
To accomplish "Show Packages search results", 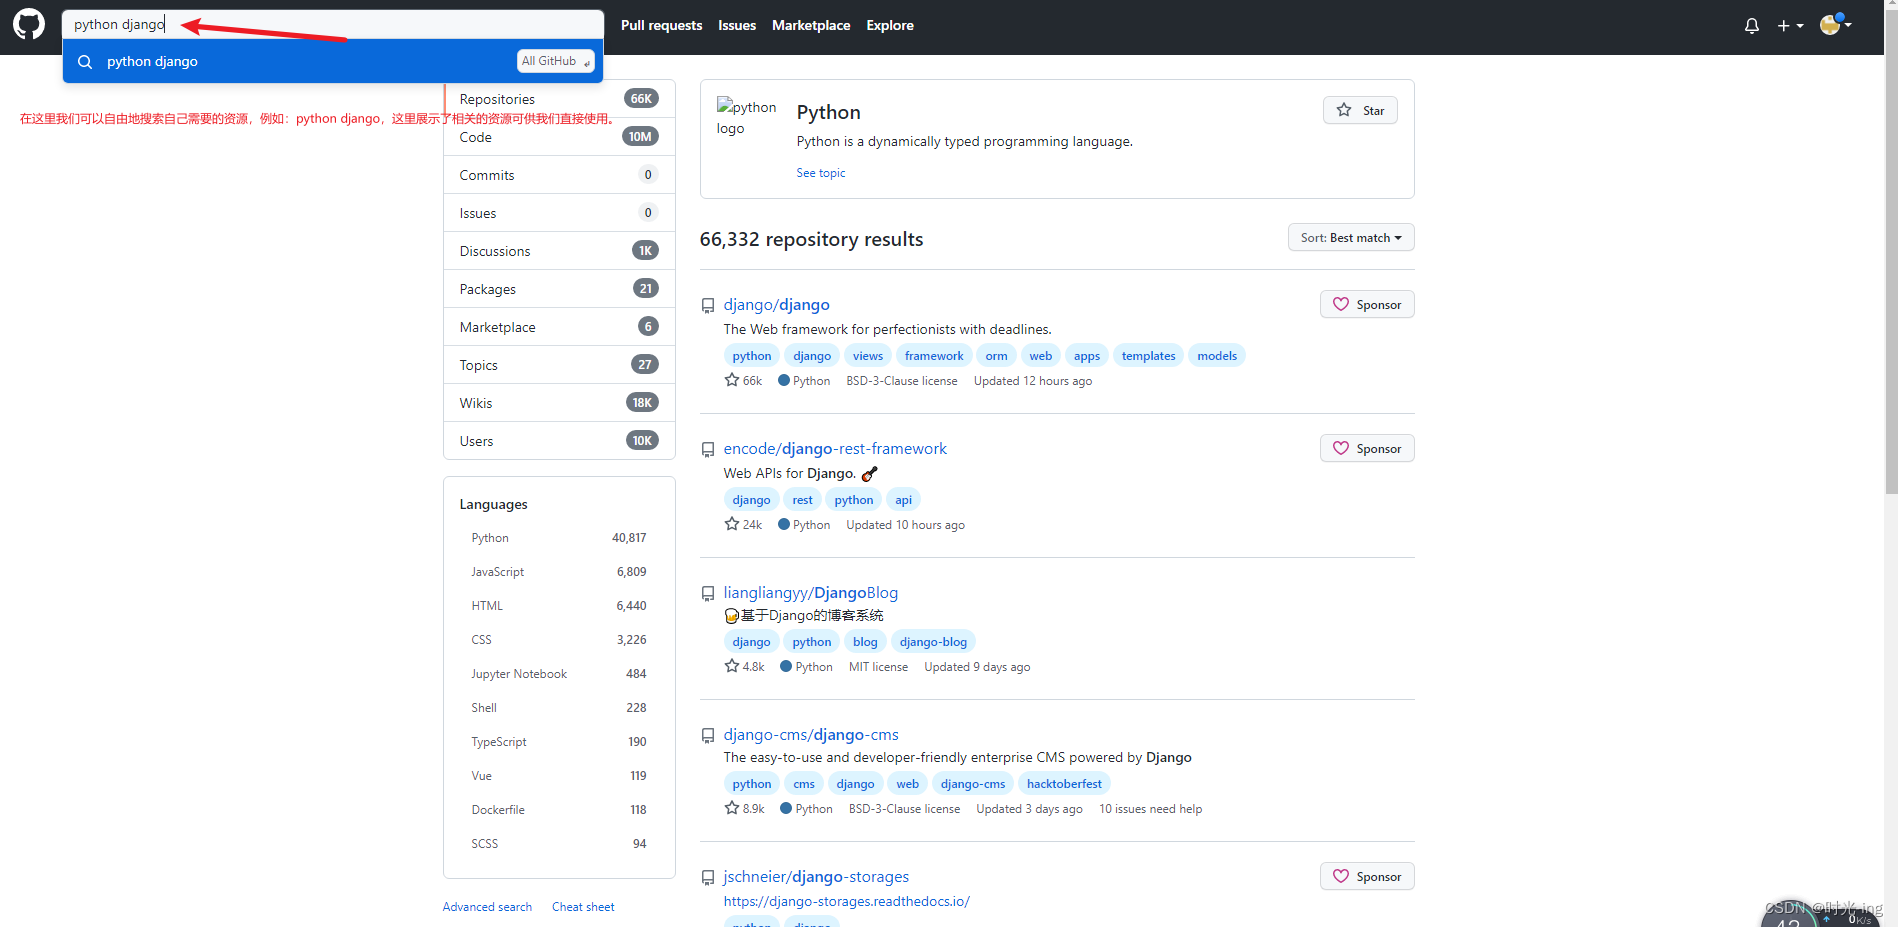I will click(559, 289).
